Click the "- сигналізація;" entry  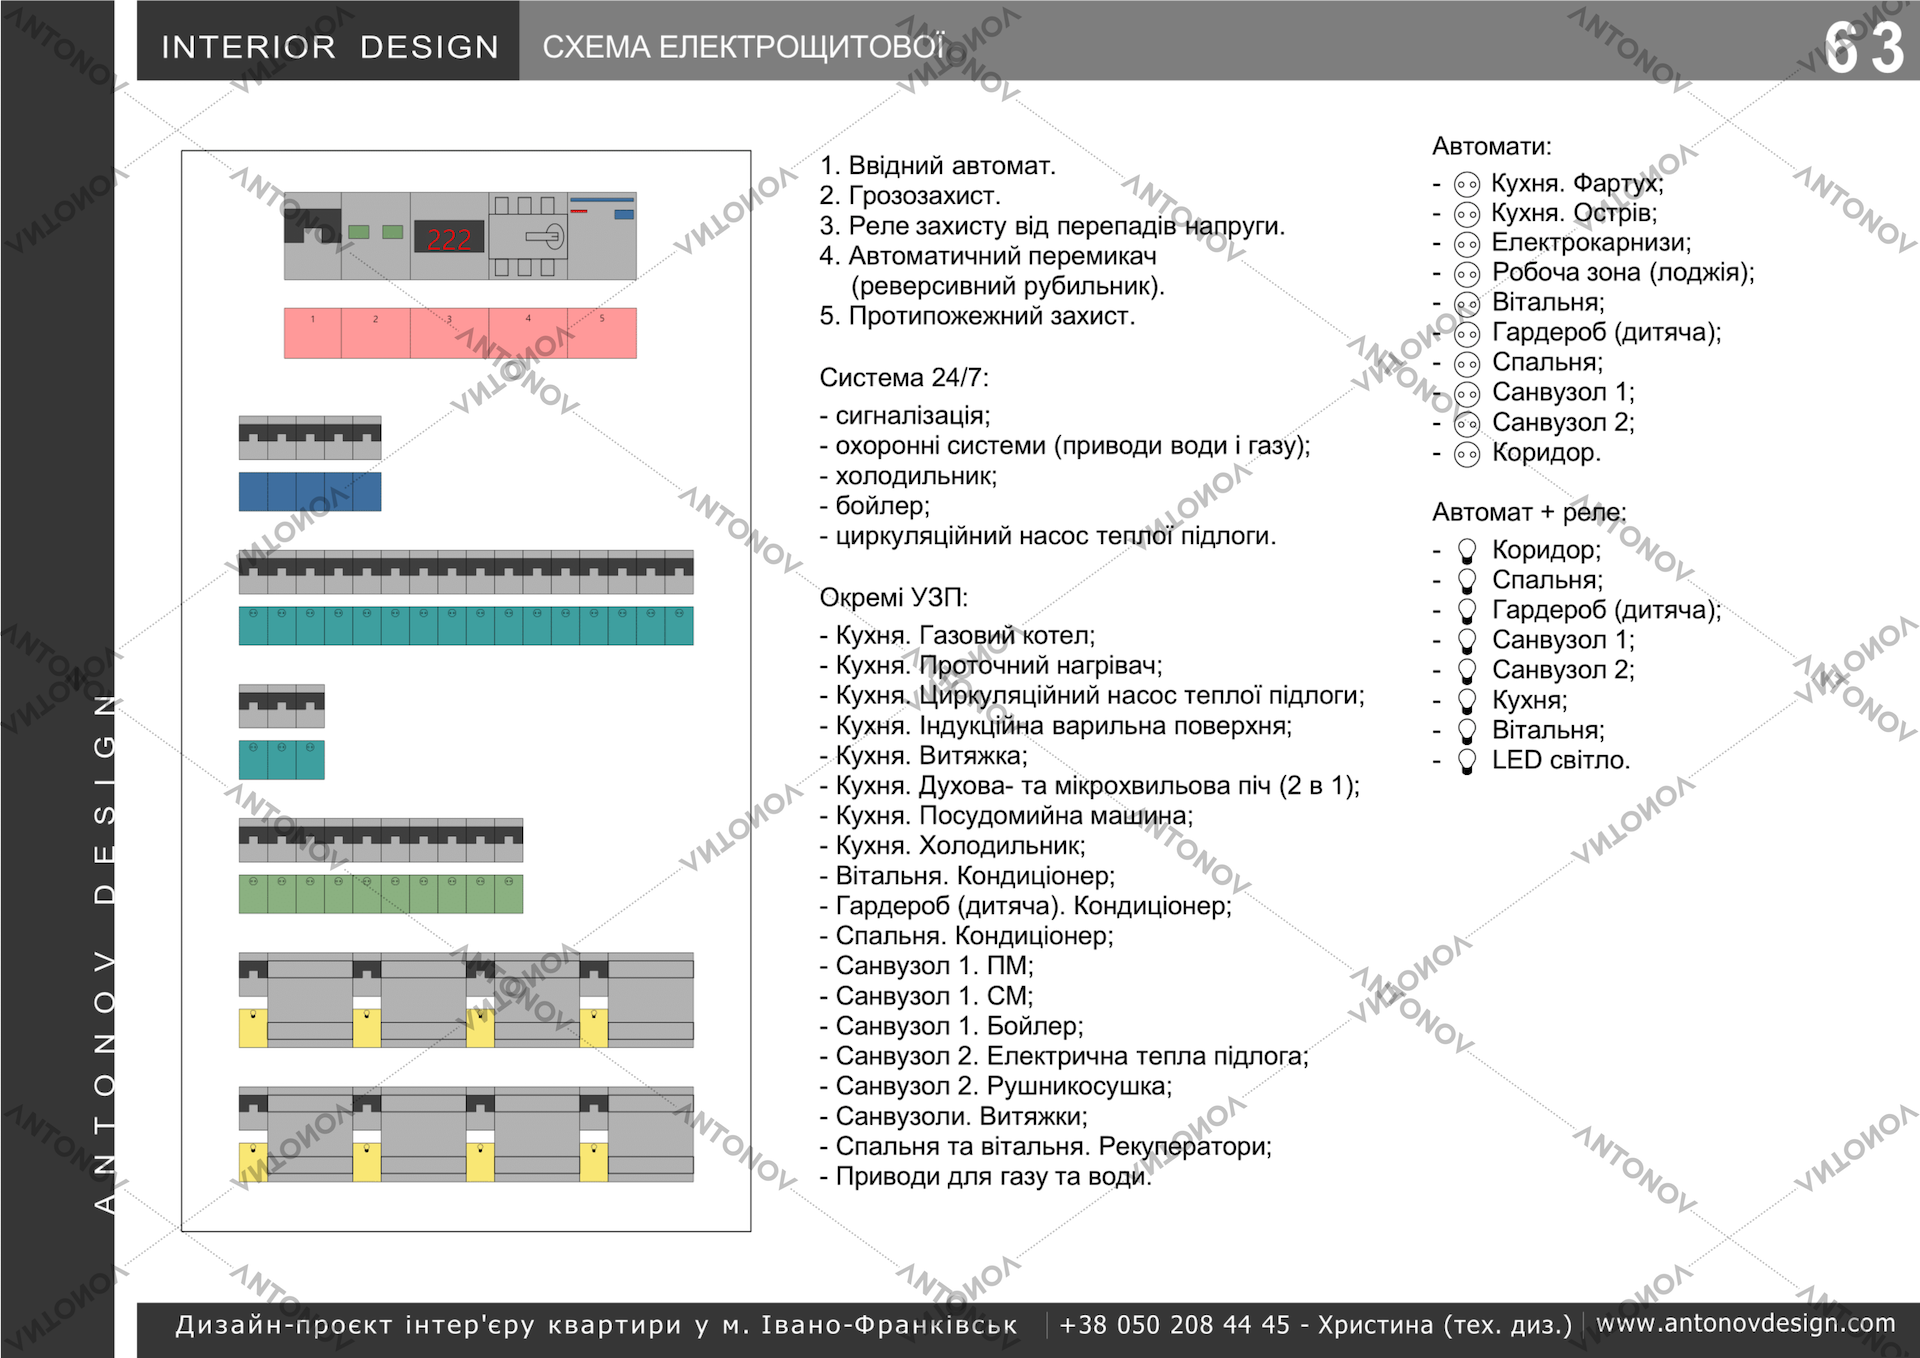tap(905, 416)
